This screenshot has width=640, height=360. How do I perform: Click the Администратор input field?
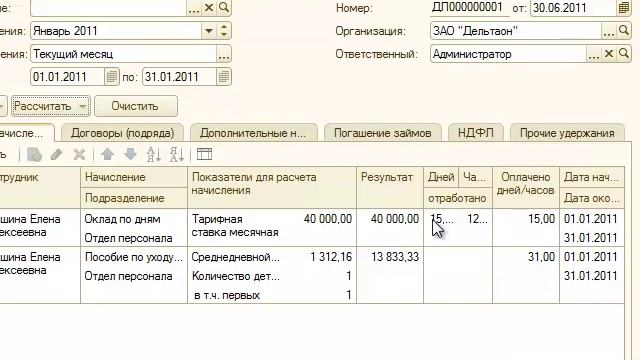pyautogui.click(x=508, y=54)
